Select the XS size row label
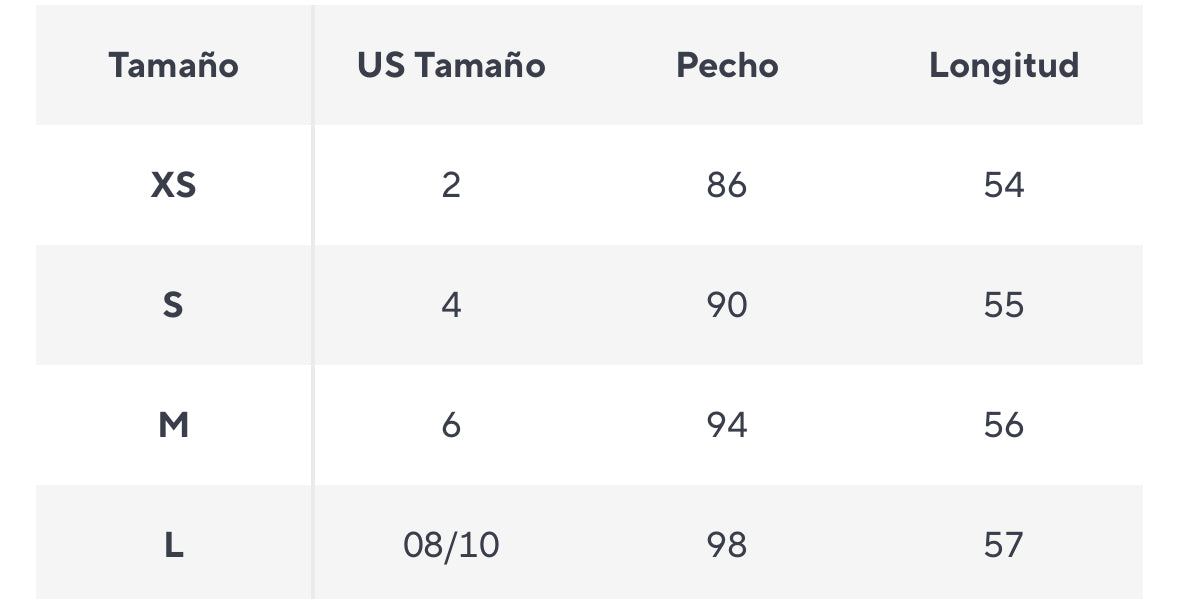Image resolution: width=1179 pixels, height=599 pixels. tap(173, 185)
